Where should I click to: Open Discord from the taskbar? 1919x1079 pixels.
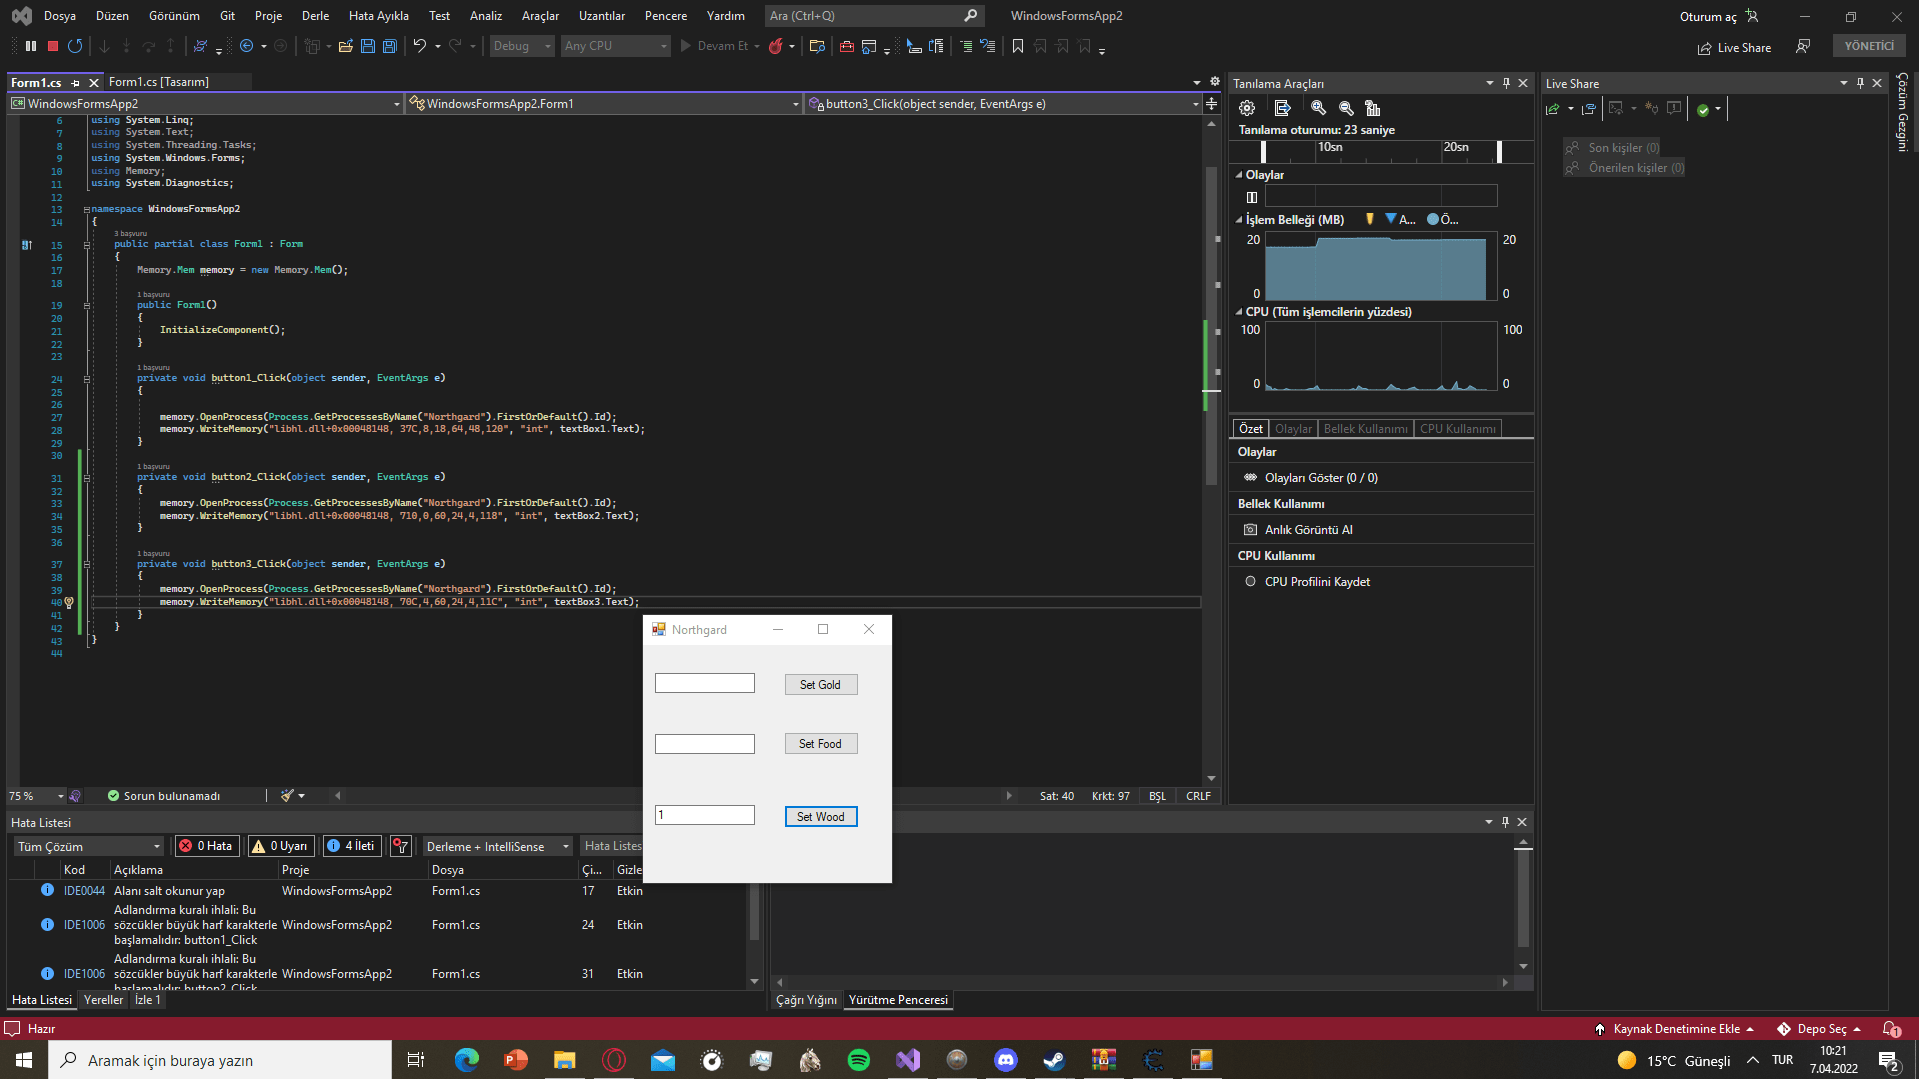(1005, 1060)
